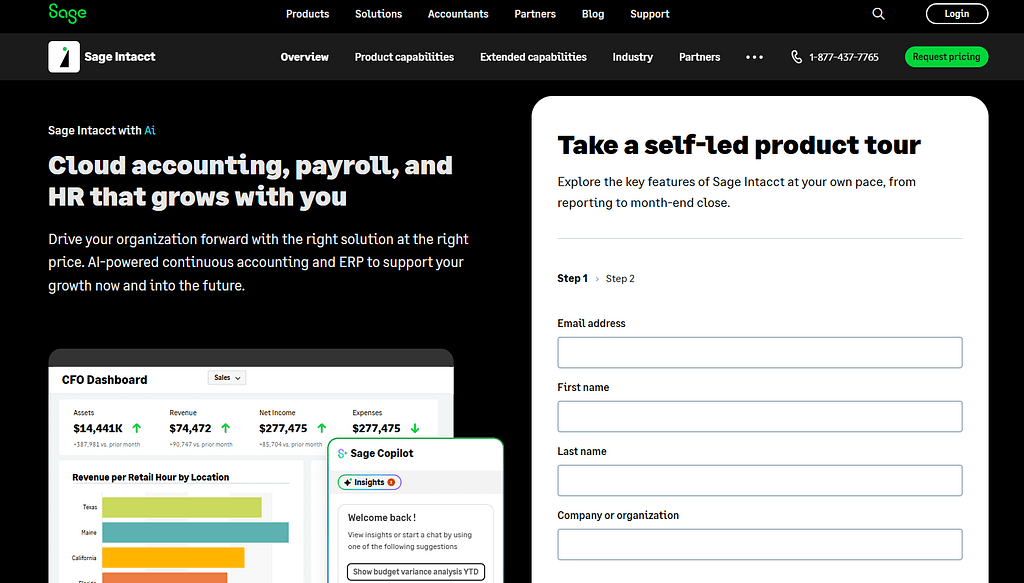Viewport: 1024px width, 583px height.
Task: Open the Industry section in the subnav
Action: tap(632, 57)
